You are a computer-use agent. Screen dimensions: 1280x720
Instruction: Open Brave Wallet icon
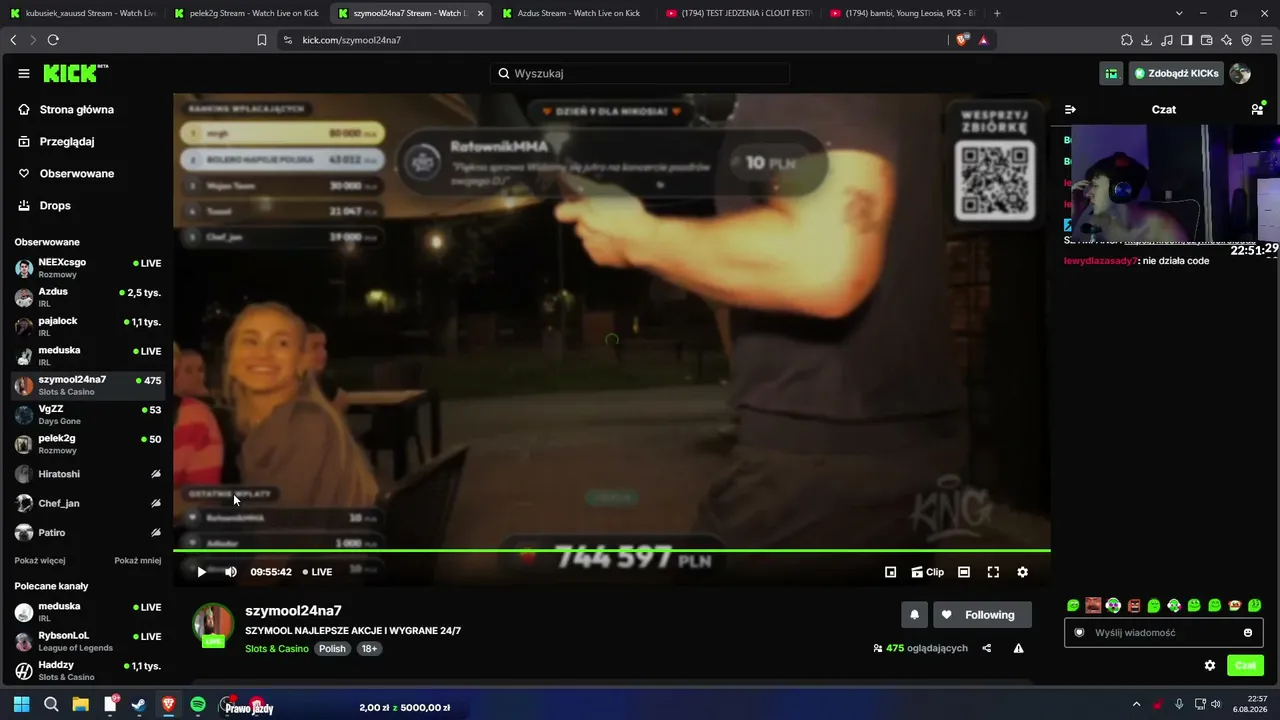1207,40
